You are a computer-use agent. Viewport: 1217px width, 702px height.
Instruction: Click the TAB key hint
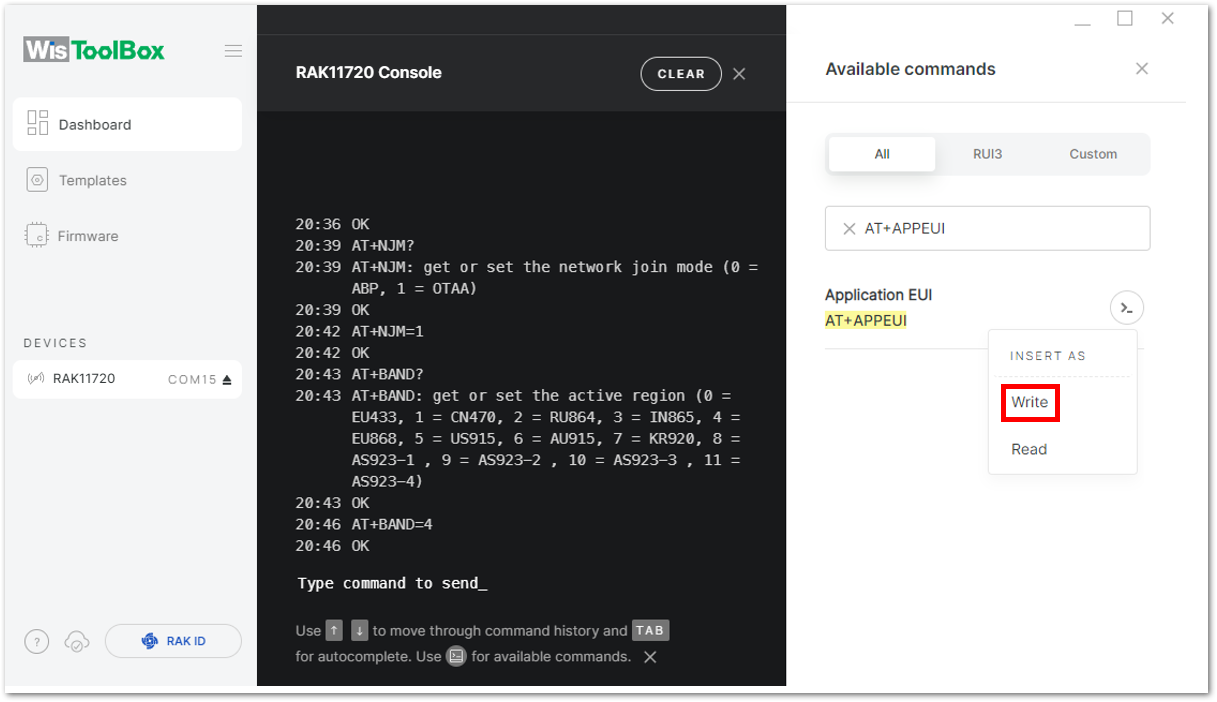(650, 631)
